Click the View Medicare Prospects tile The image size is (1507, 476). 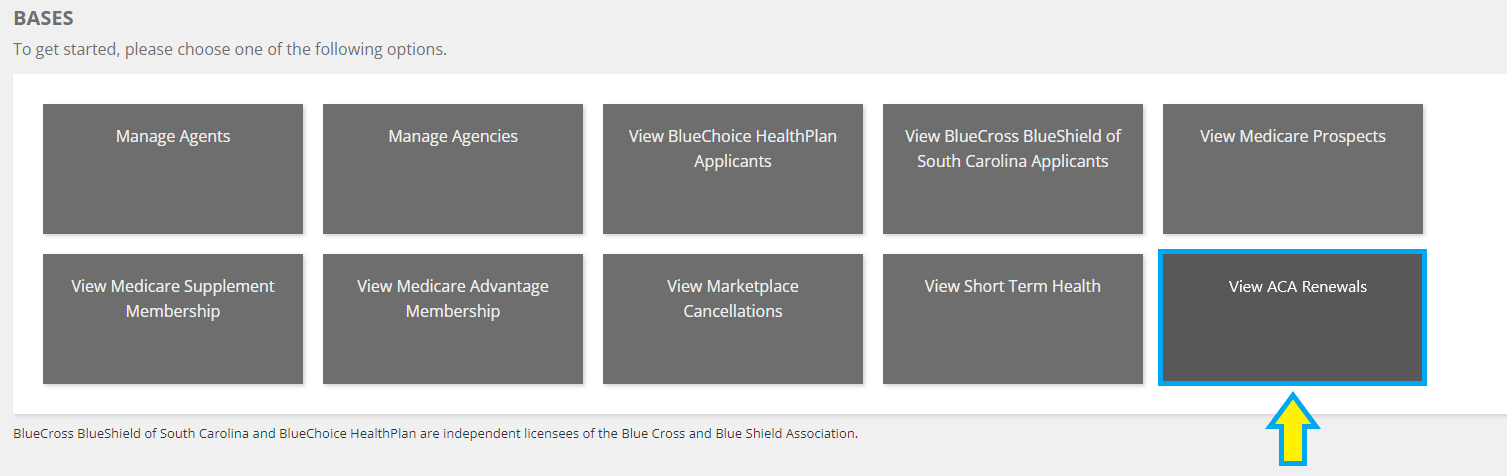pyautogui.click(x=1292, y=168)
